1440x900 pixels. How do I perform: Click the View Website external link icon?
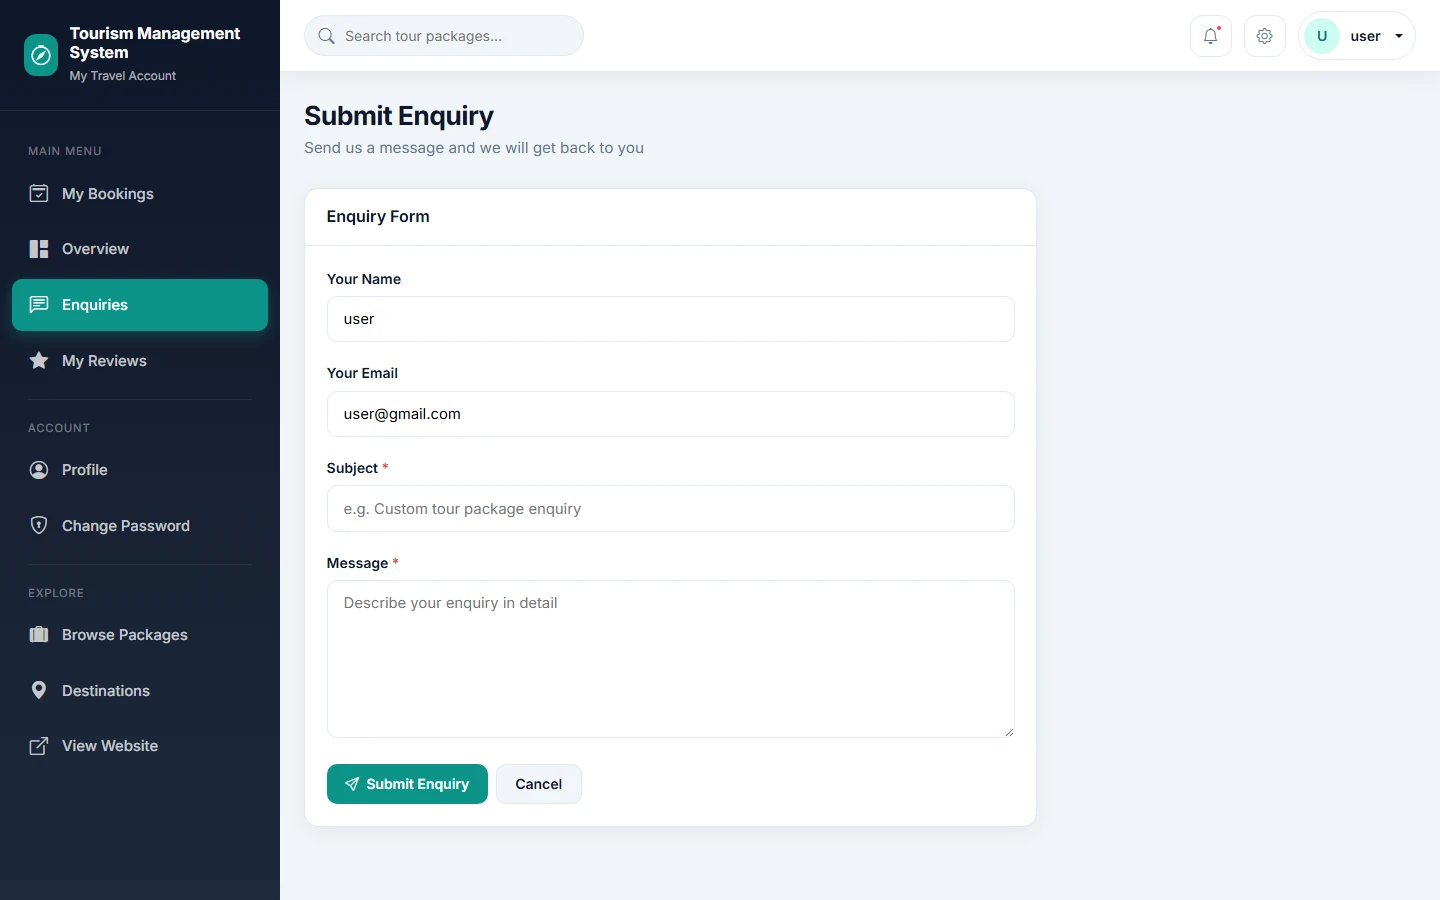[x=39, y=746]
